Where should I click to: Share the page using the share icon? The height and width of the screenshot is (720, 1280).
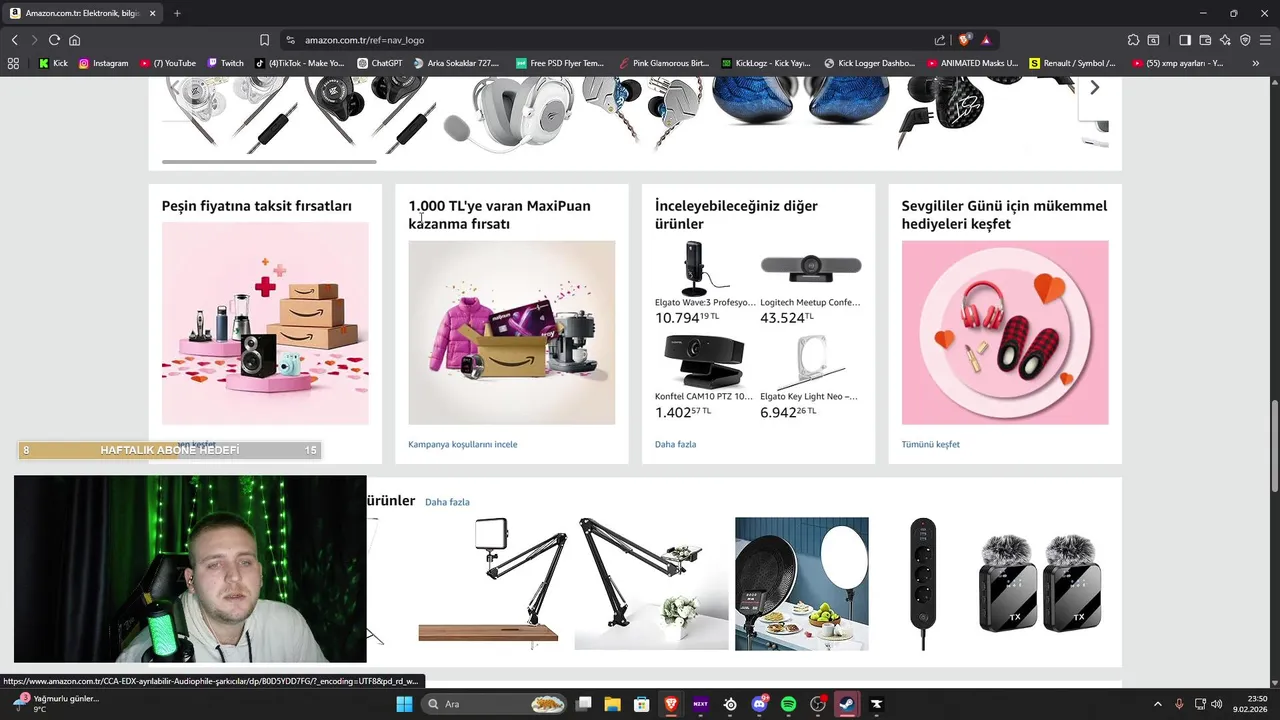coord(940,40)
